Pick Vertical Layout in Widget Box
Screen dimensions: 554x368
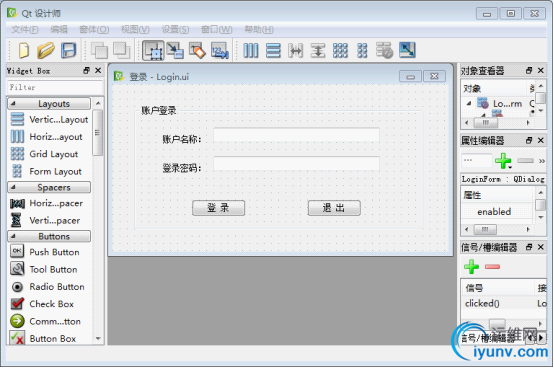click(x=49, y=119)
